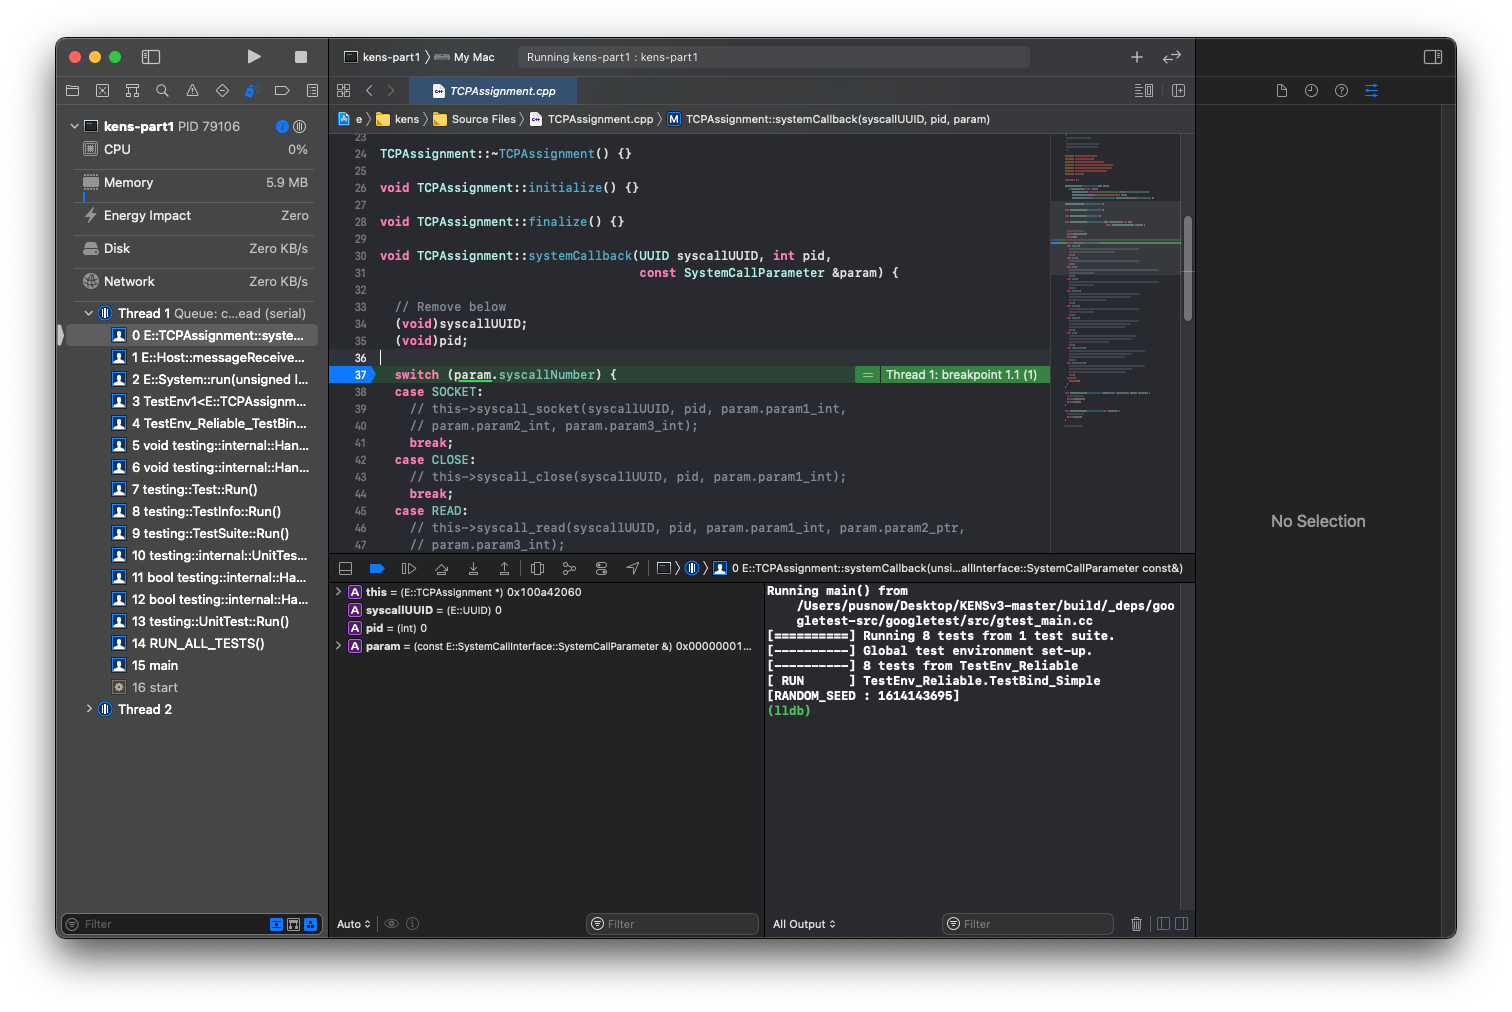Choose the My Mac run destination
This screenshot has width=1512, height=1012.
coord(465,57)
